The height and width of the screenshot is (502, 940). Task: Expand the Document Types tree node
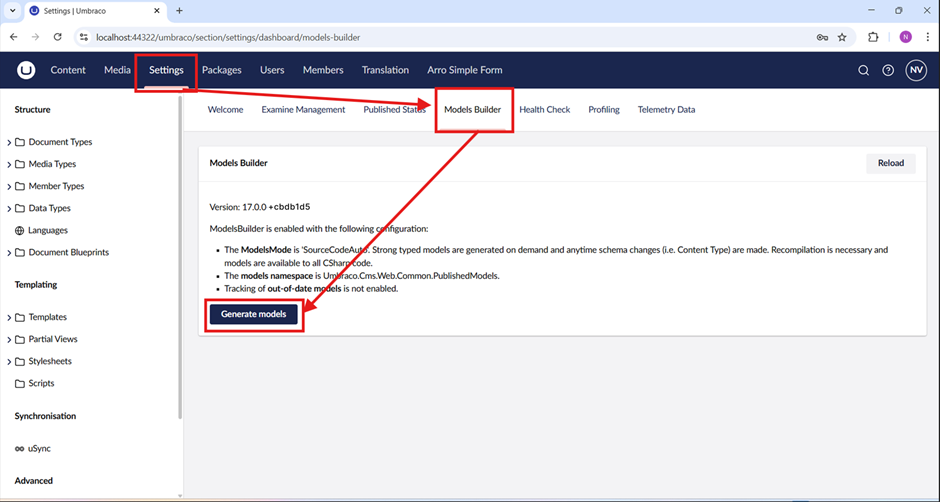tap(9, 143)
